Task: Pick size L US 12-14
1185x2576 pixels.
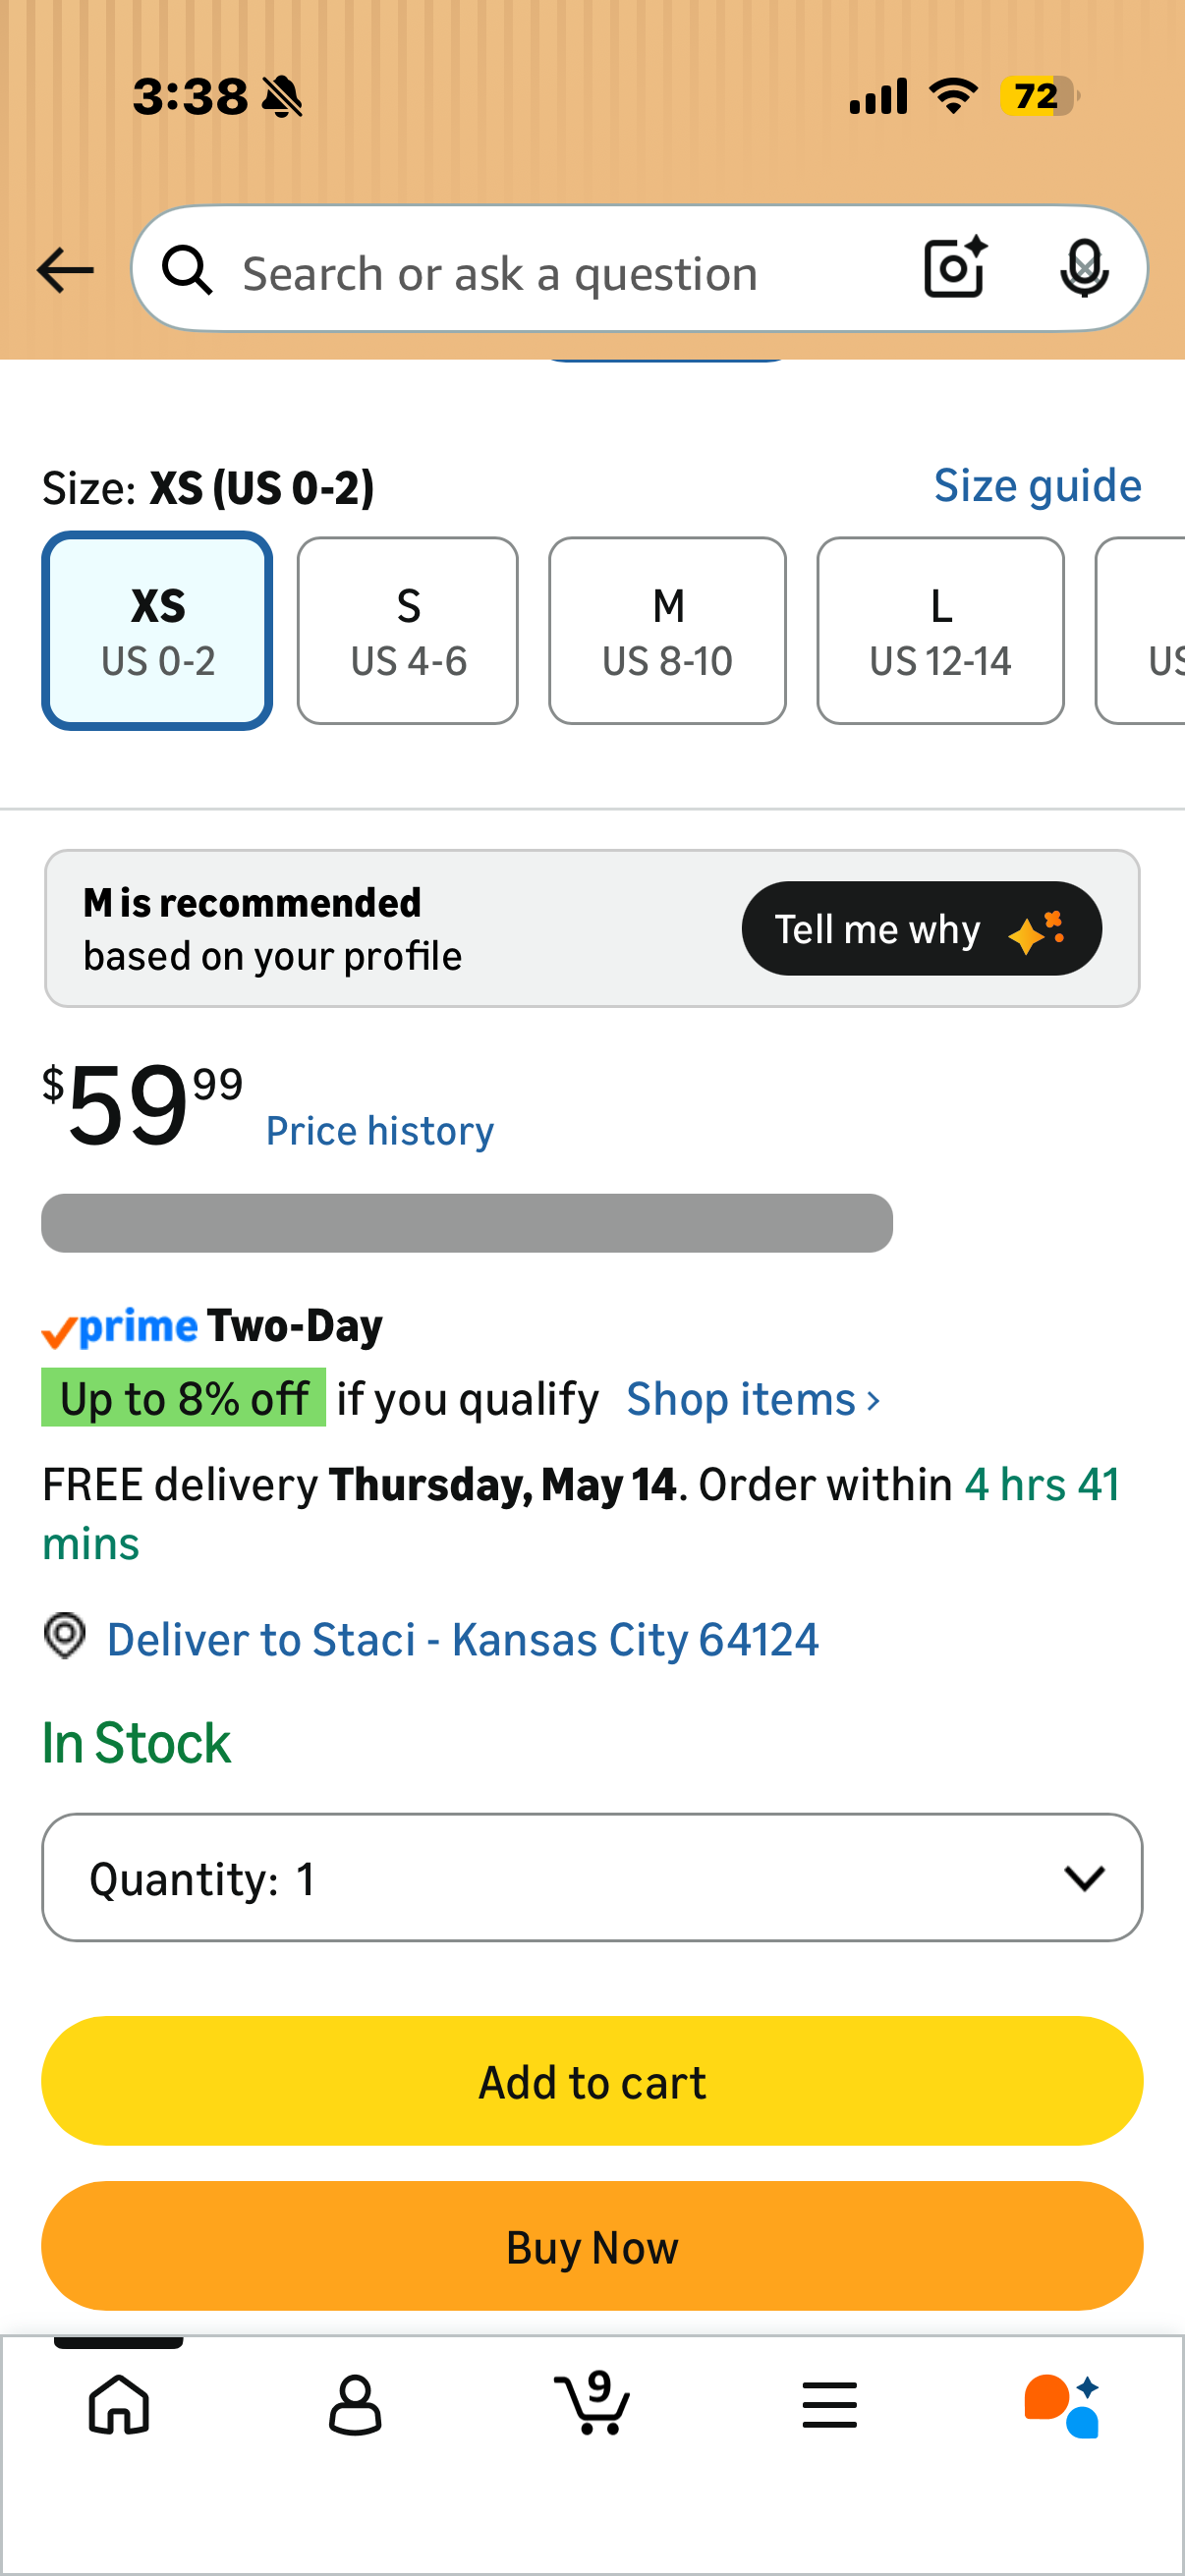Action: tap(940, 631)
